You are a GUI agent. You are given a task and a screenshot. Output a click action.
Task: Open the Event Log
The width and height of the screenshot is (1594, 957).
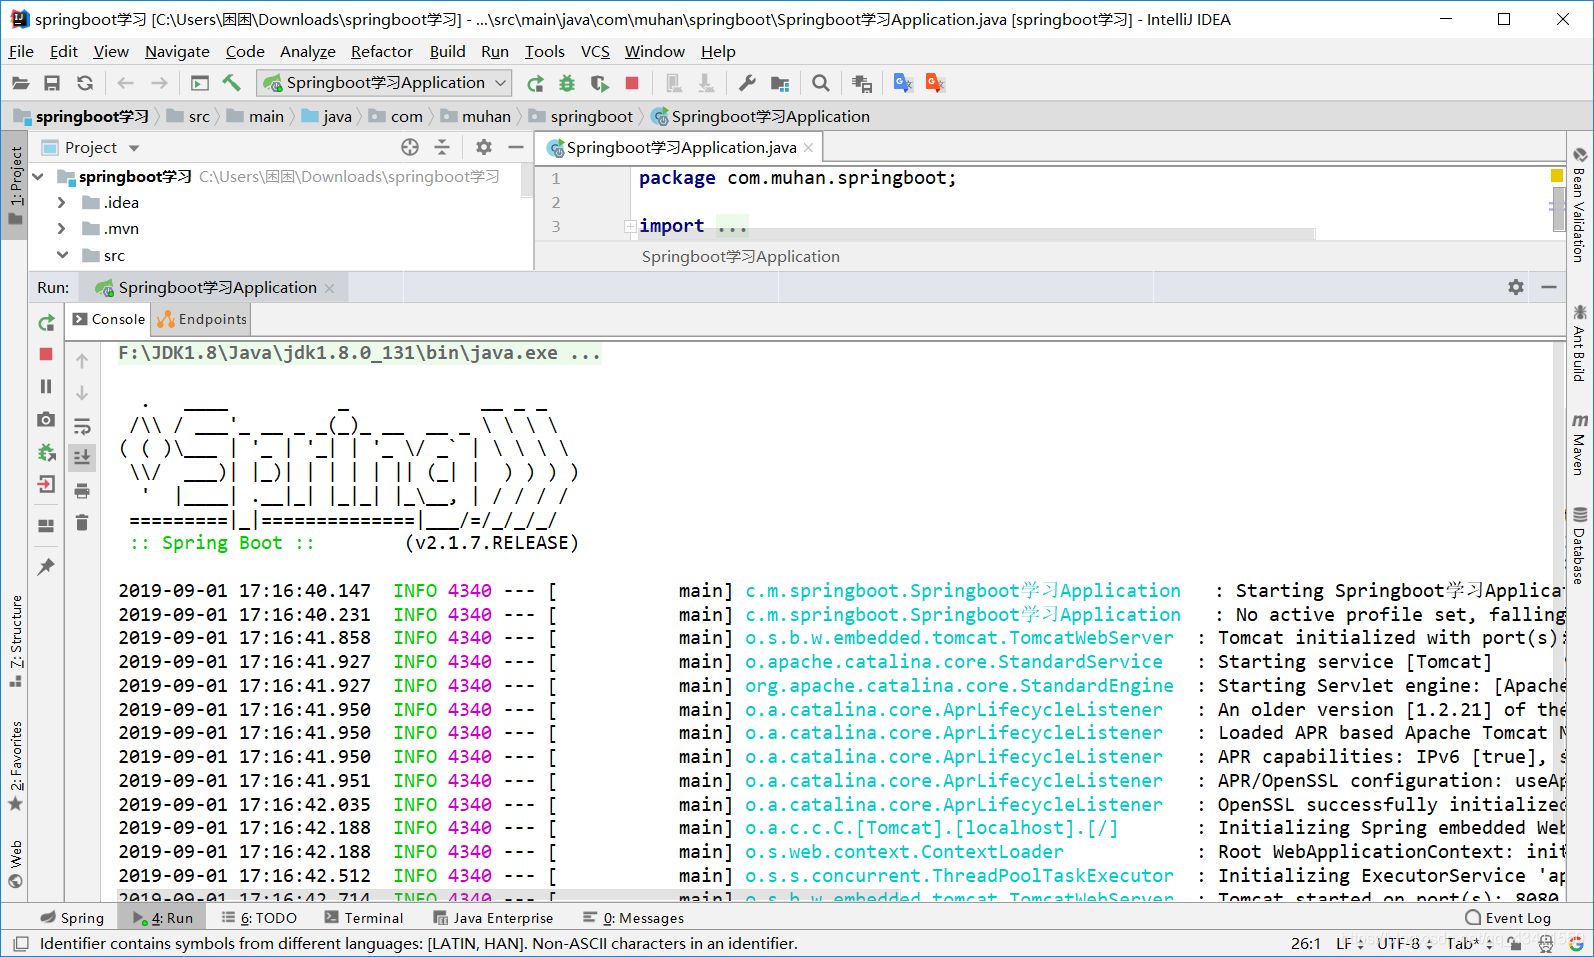tap(1508, 918)
